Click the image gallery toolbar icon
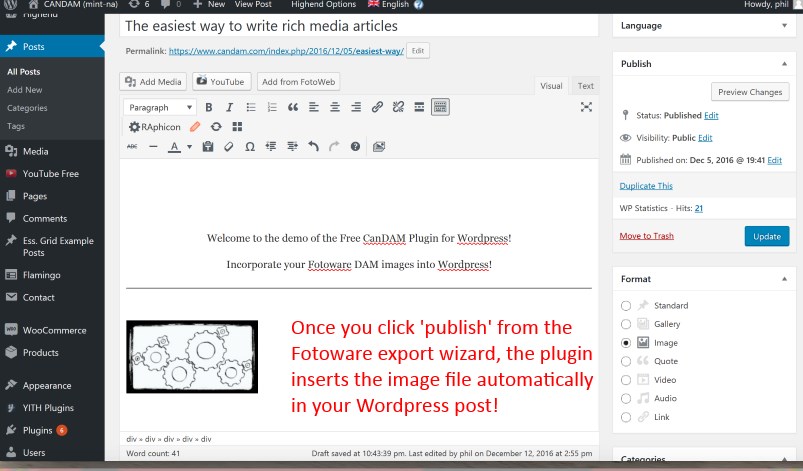Screen dimensions: 803x471 pos(379,146)
